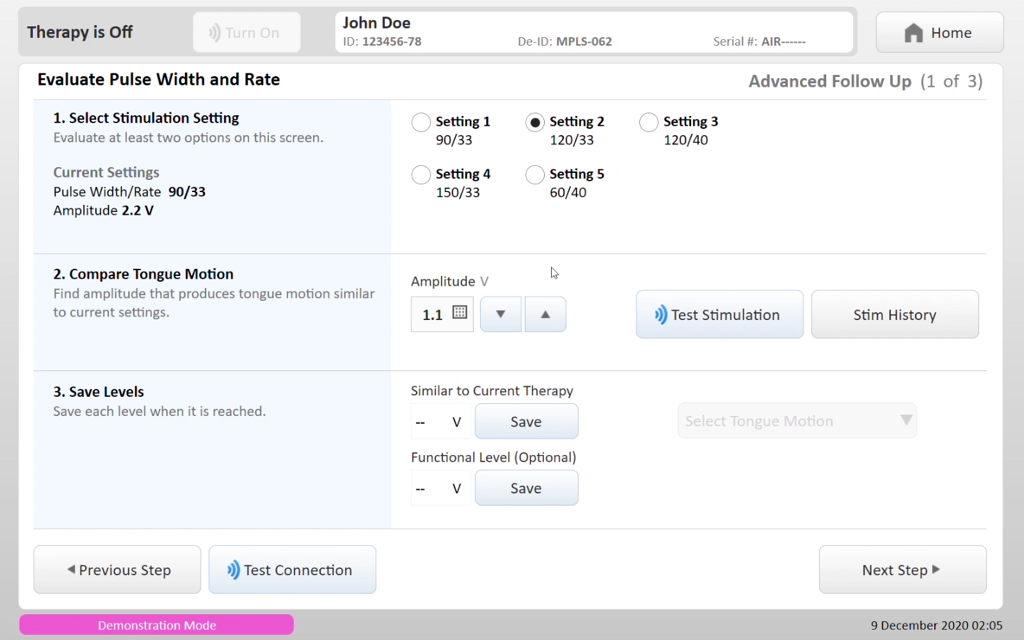Screen dimensions: 1024x640
Task: Click the Demonstration Mode banner
Action: (x=157, y=625)
